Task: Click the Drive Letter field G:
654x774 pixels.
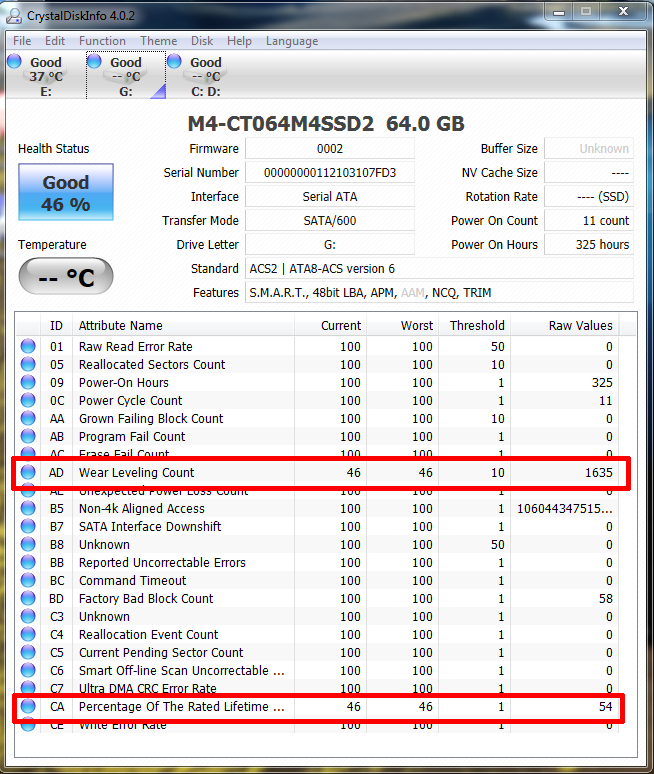Action: [330, 244]
